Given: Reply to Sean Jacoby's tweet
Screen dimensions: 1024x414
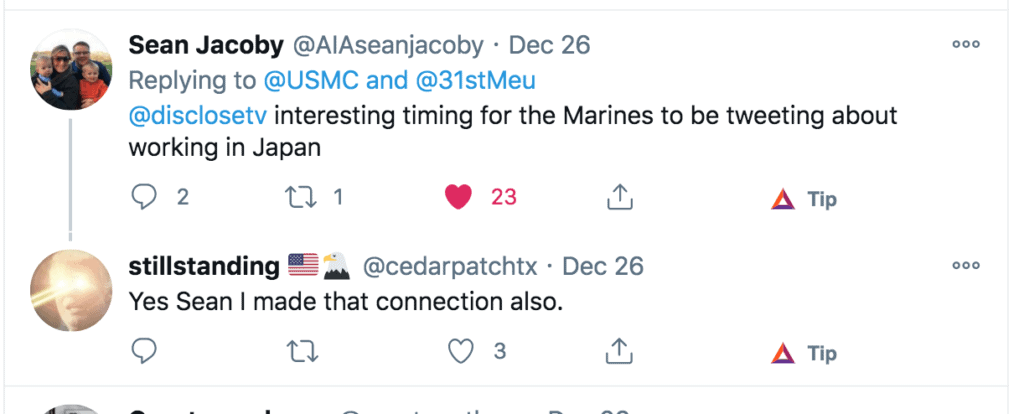Looking at the screenshot, I should pos(146,198).
